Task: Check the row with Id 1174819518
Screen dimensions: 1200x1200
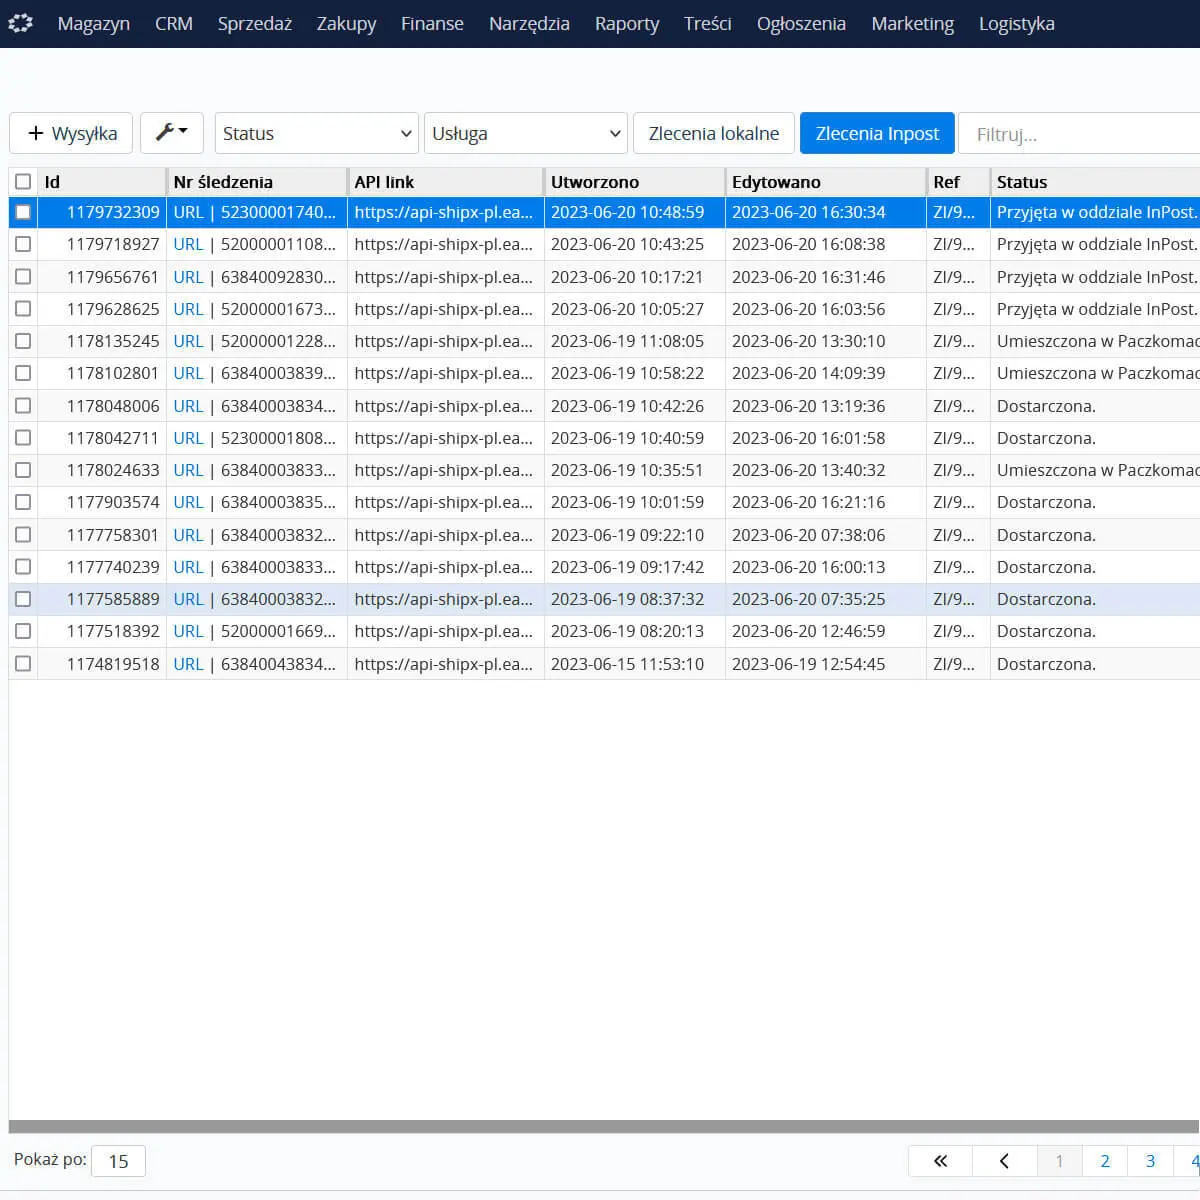Action: (23, 664)
